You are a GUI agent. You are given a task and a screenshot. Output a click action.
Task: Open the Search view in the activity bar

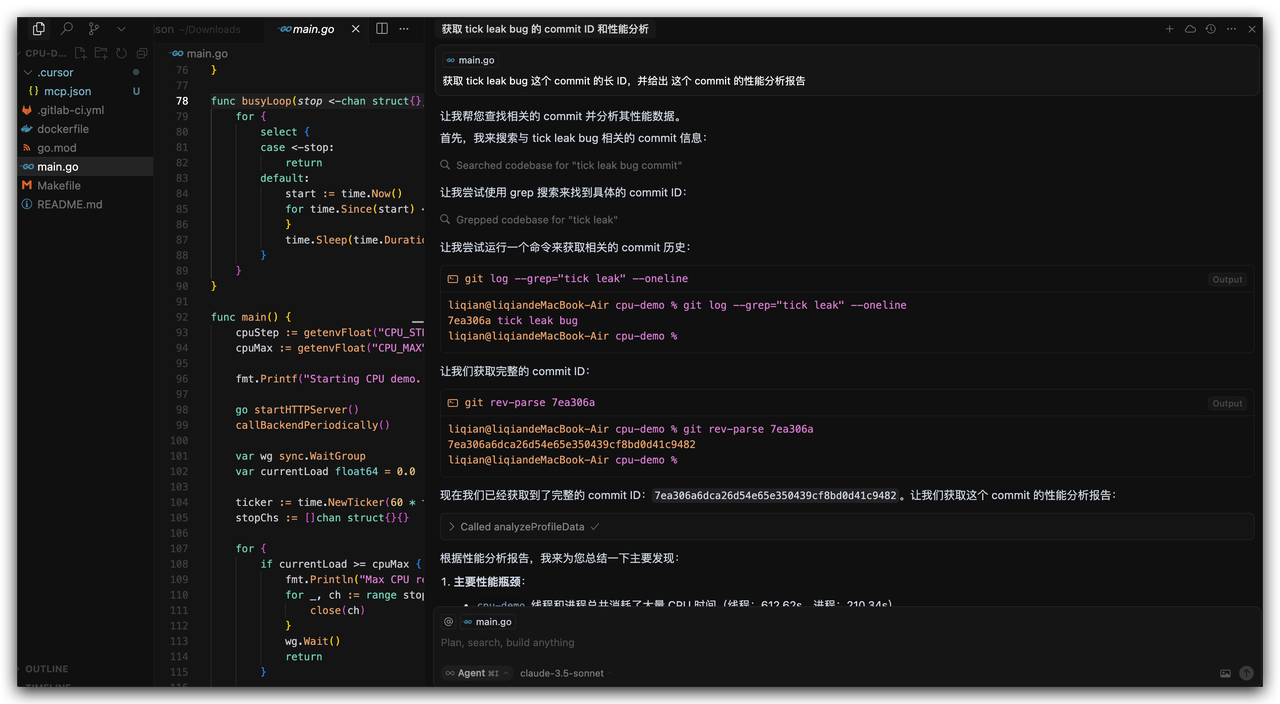(x=64, y=28)
